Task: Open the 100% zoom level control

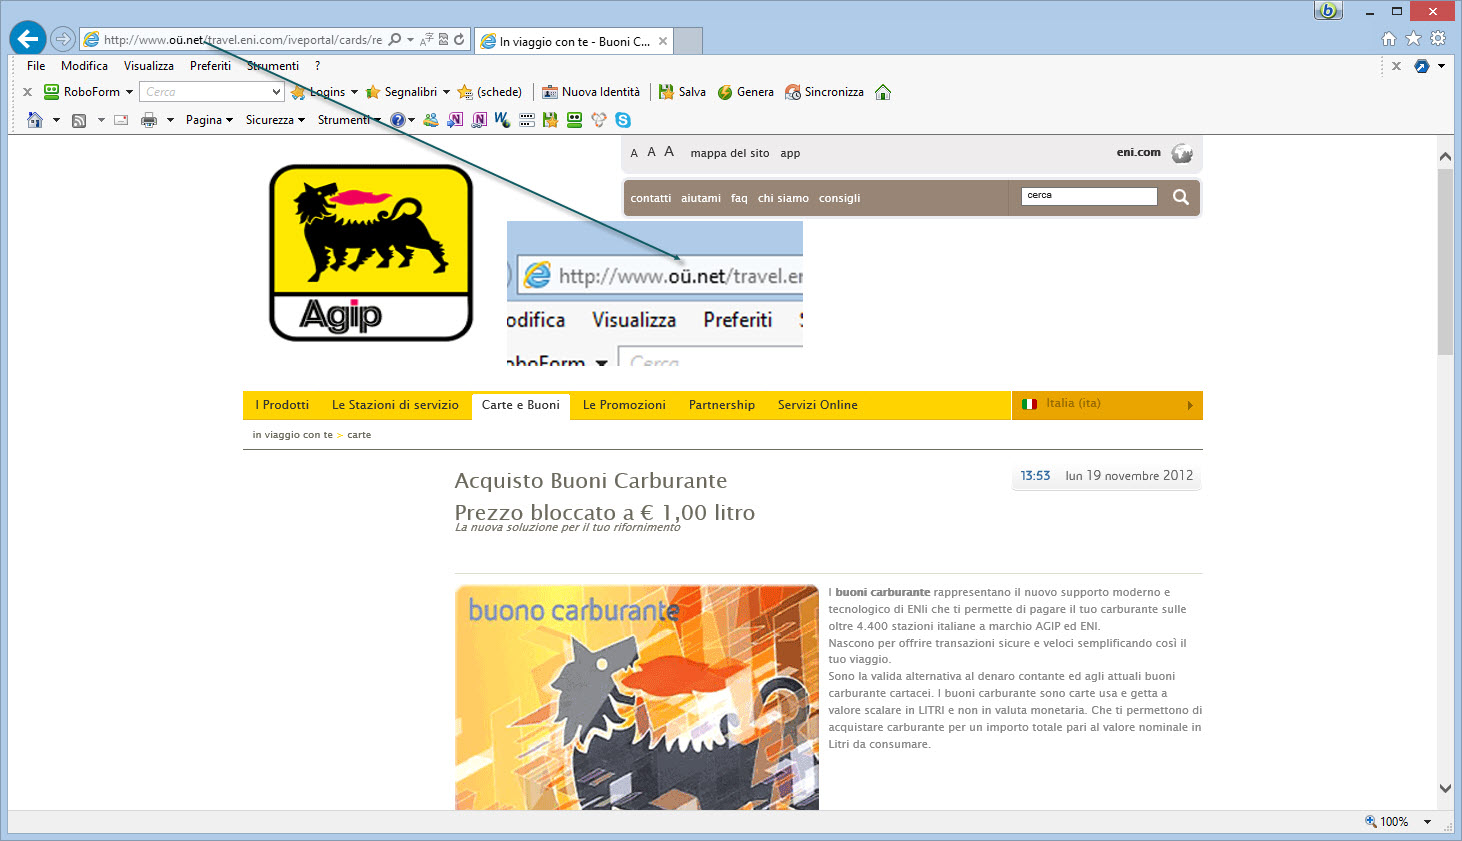Action: [1398, 822]
